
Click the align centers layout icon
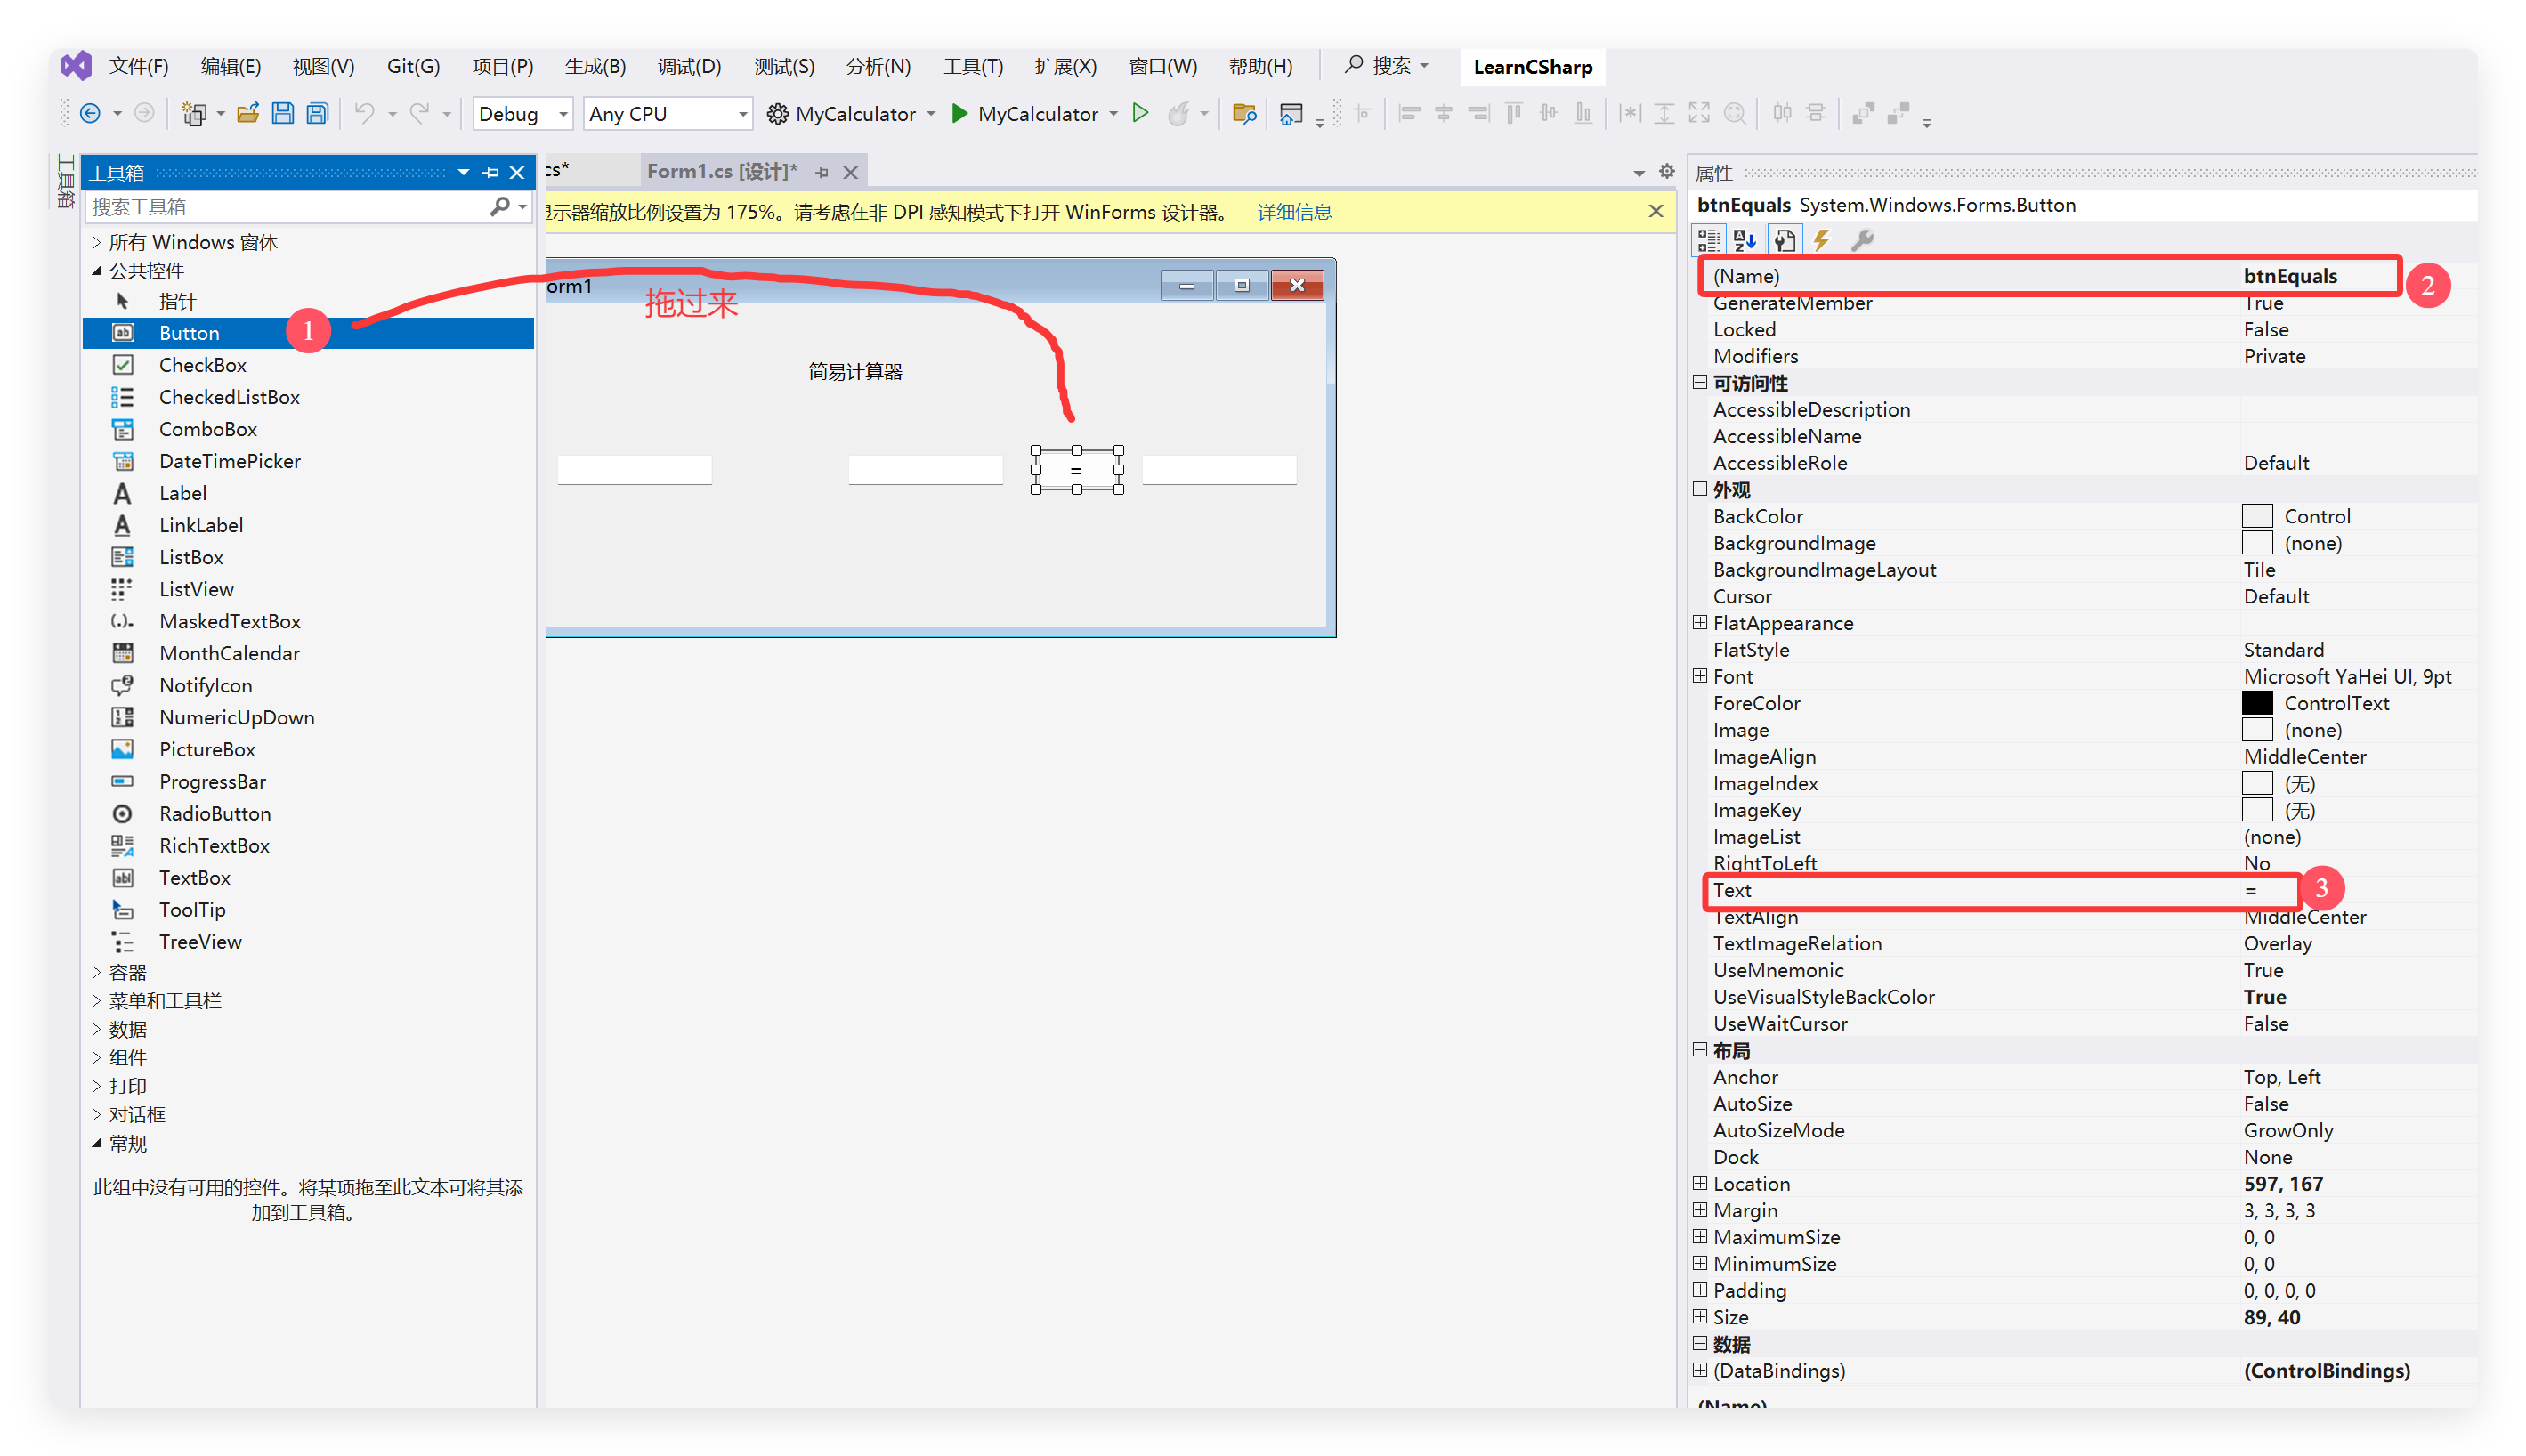coord(1444,114)
